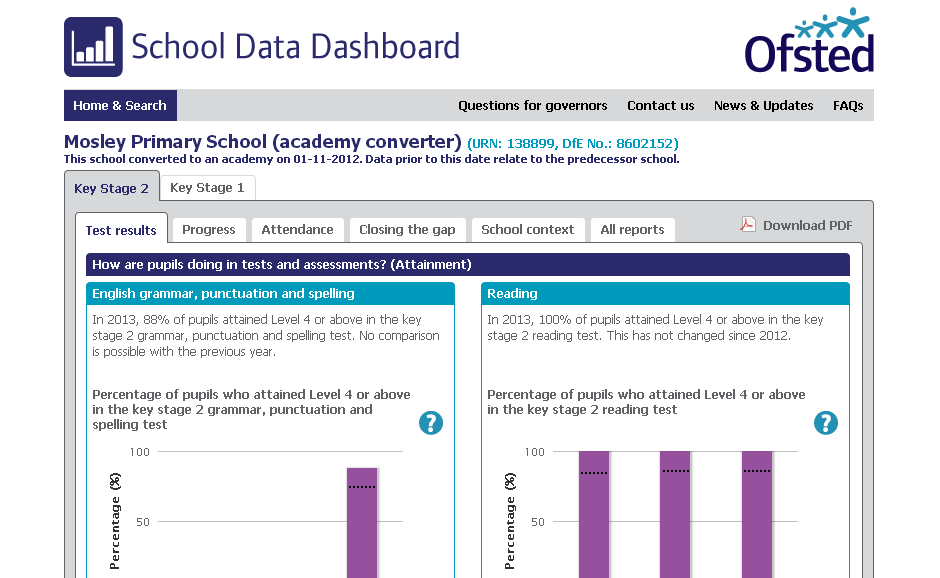Open News & Updates
Viewport: 940px width, 578px height.
tap(763, 106)
